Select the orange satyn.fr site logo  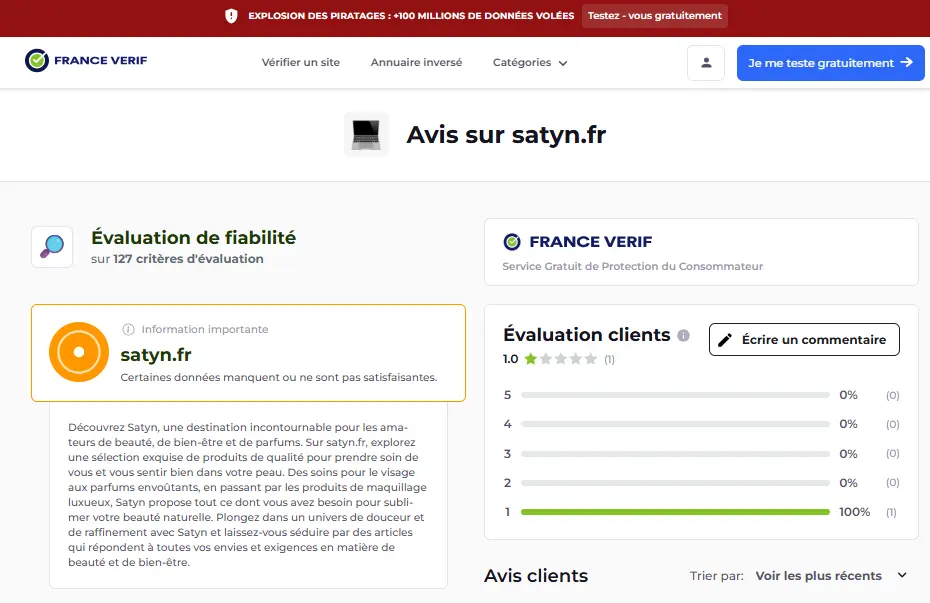(78, 352)
